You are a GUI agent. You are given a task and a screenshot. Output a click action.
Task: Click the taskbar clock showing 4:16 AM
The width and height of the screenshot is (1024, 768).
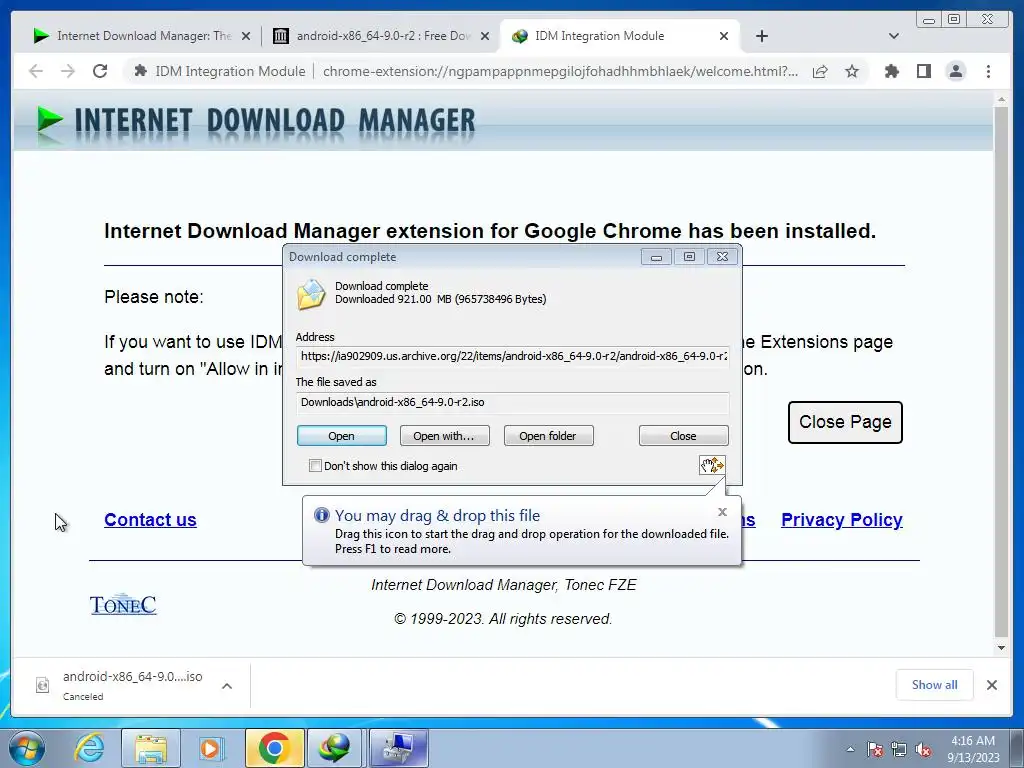[973, 749]
